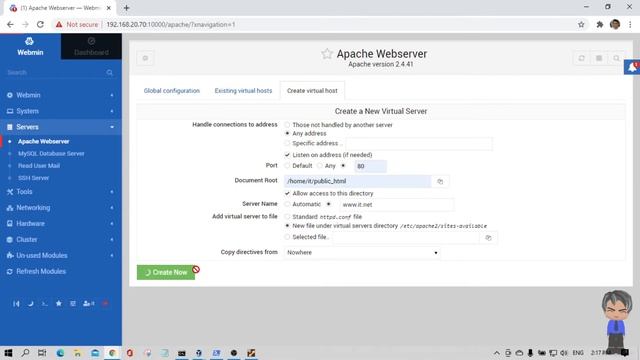
Task: Select 'Automatic' server name radio
Action: pos(287,204)
